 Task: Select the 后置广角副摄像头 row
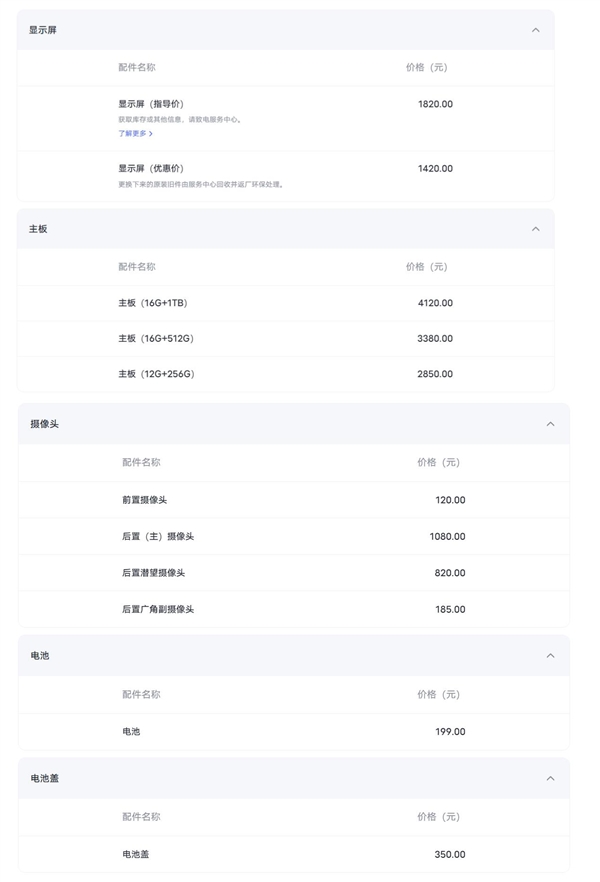[x=300, y=609]
